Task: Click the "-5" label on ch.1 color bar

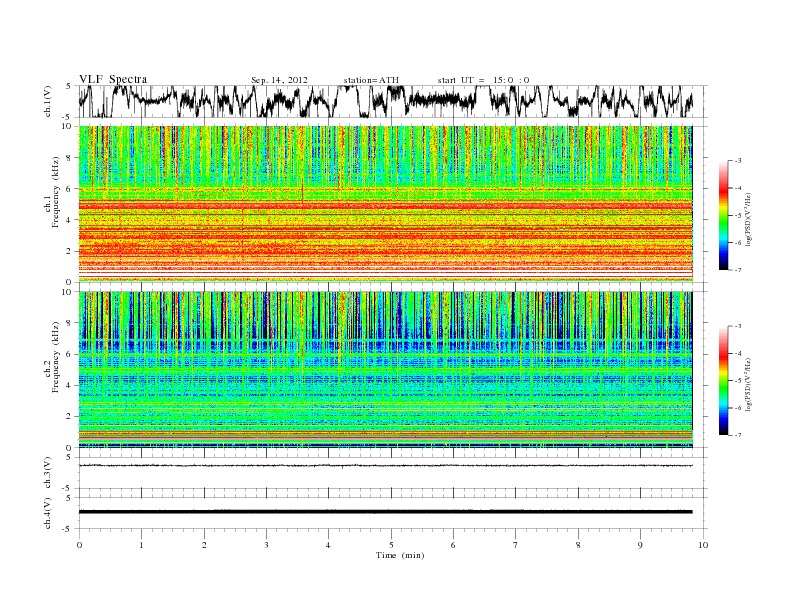Action: pyautogui.click(x=737, y=216)
